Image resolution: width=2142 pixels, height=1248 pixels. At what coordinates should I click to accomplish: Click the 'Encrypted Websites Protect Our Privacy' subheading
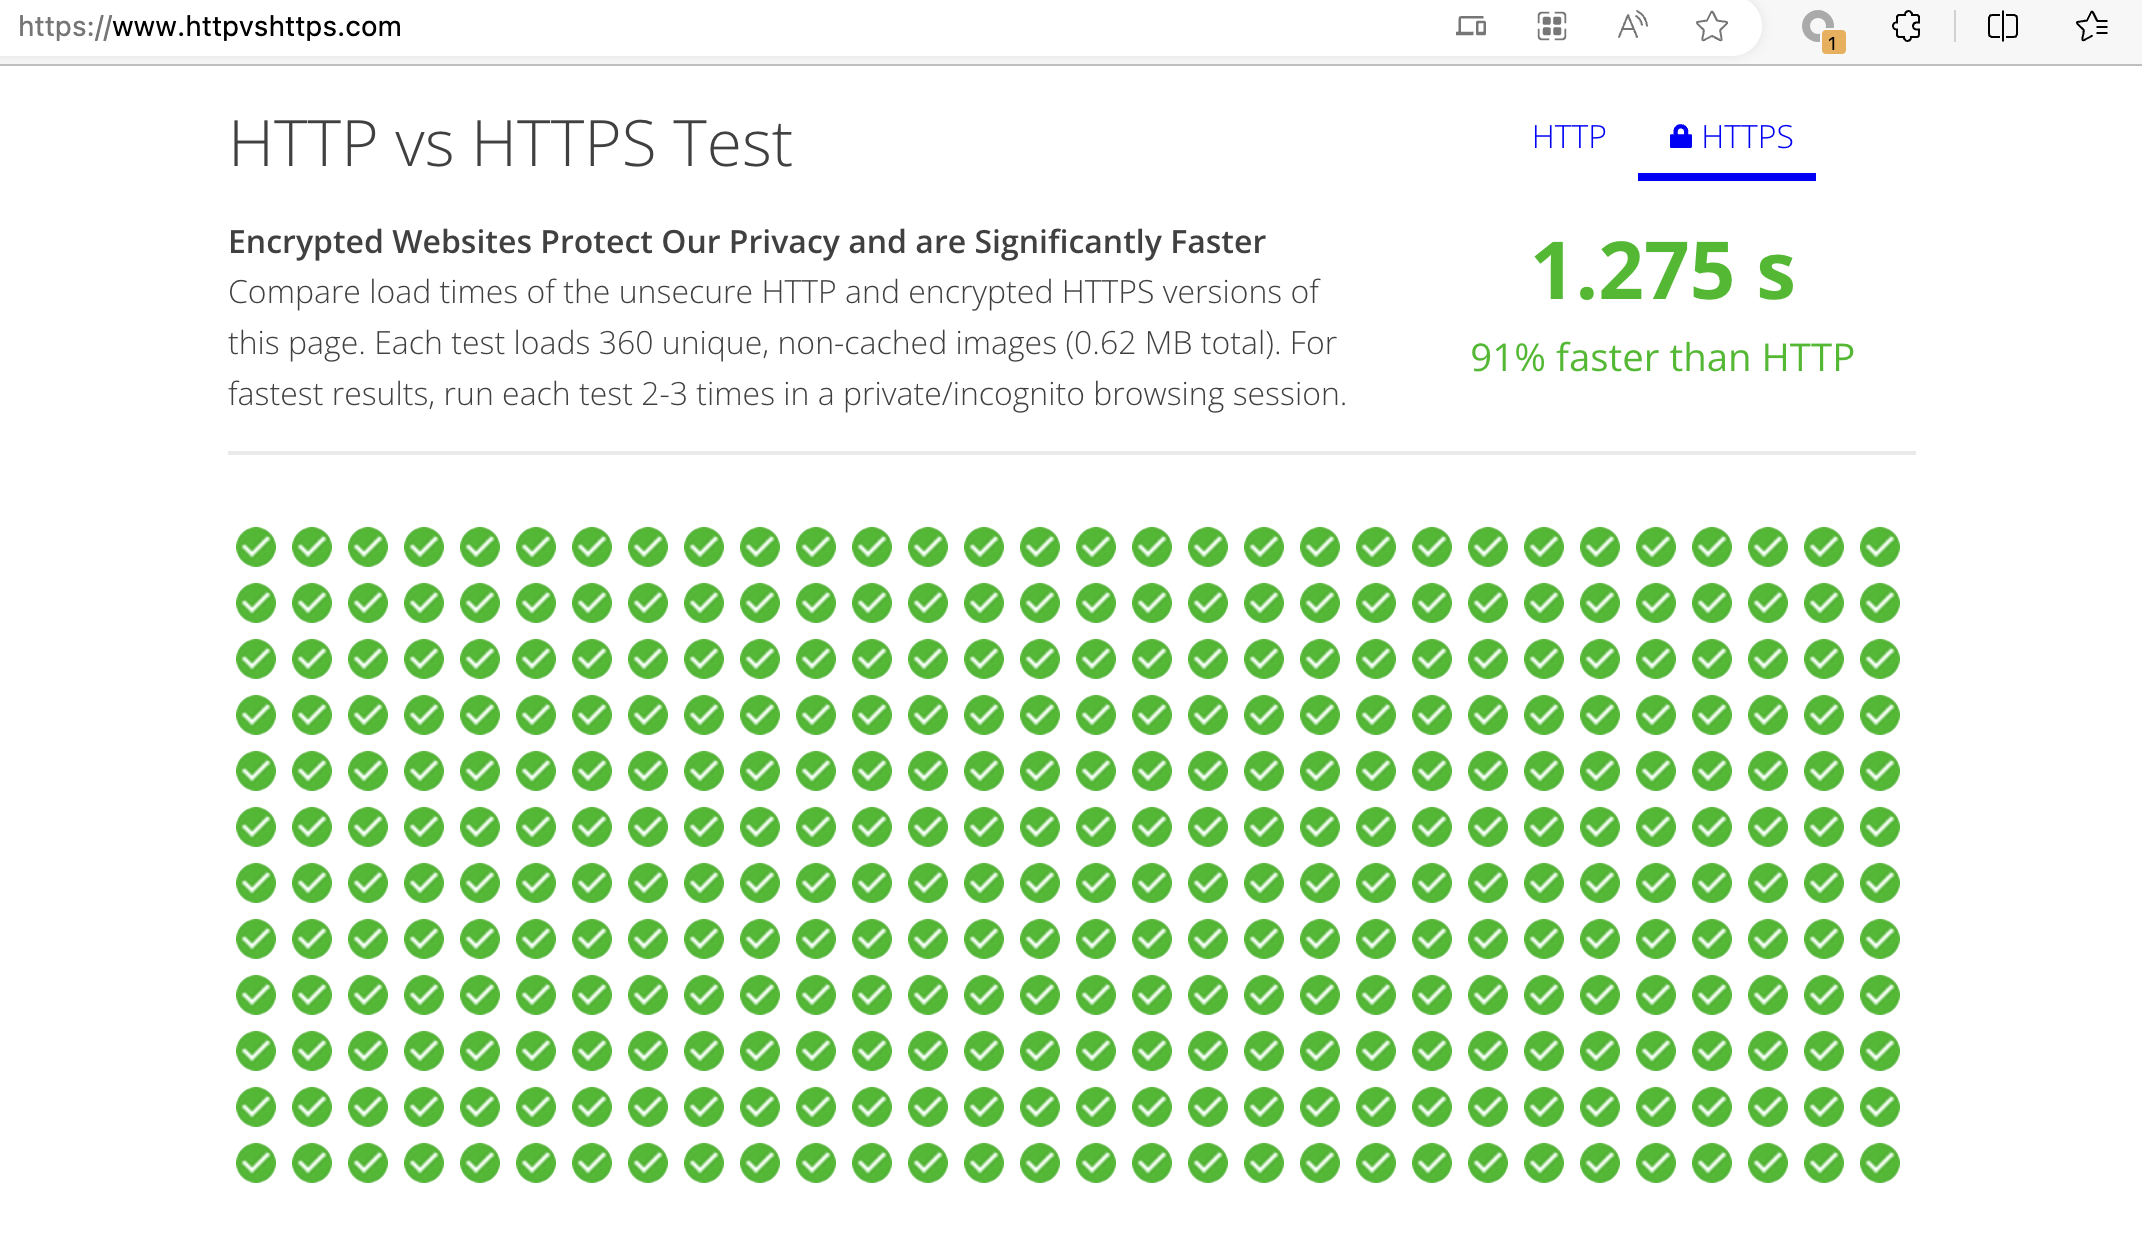[x=746, y=242]
